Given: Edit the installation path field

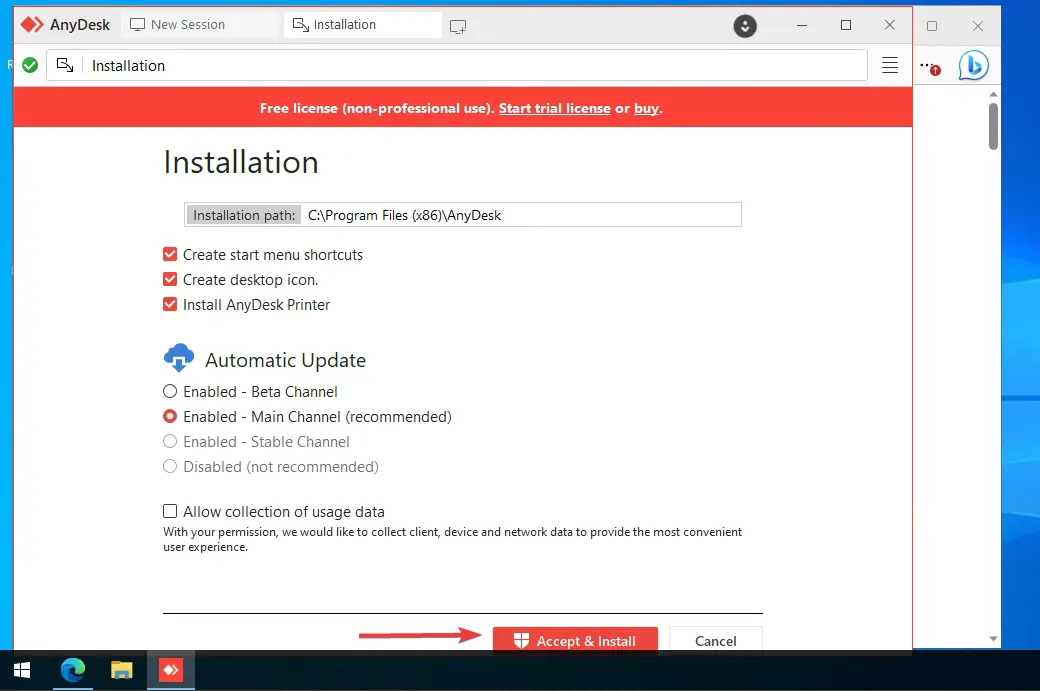Looking at the screenshot, I should [x=463, y=215].
